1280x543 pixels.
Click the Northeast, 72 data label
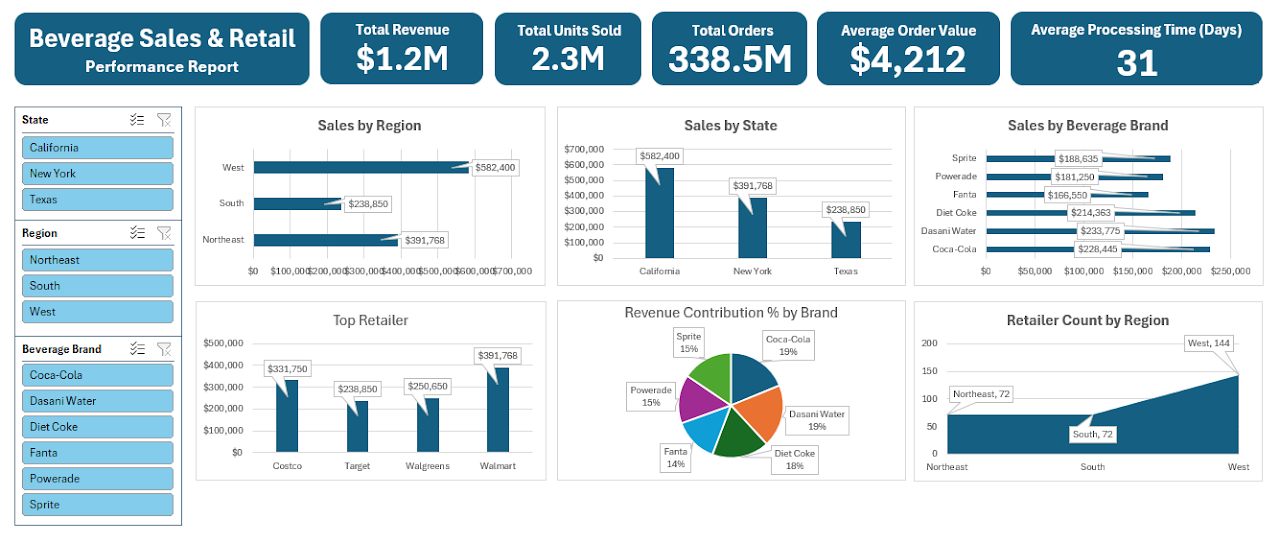tap(981, 394)
